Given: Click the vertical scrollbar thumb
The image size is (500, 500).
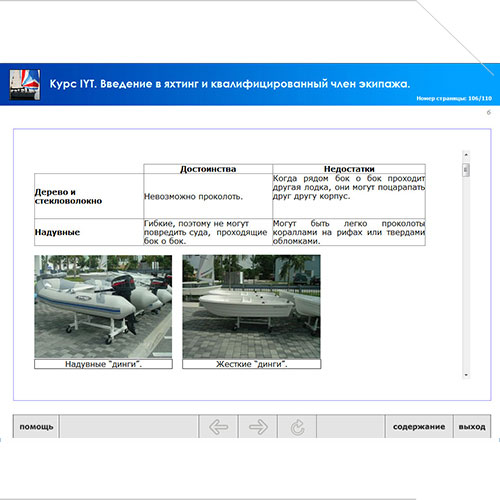Looking at the screenshot, I should 466,170.
